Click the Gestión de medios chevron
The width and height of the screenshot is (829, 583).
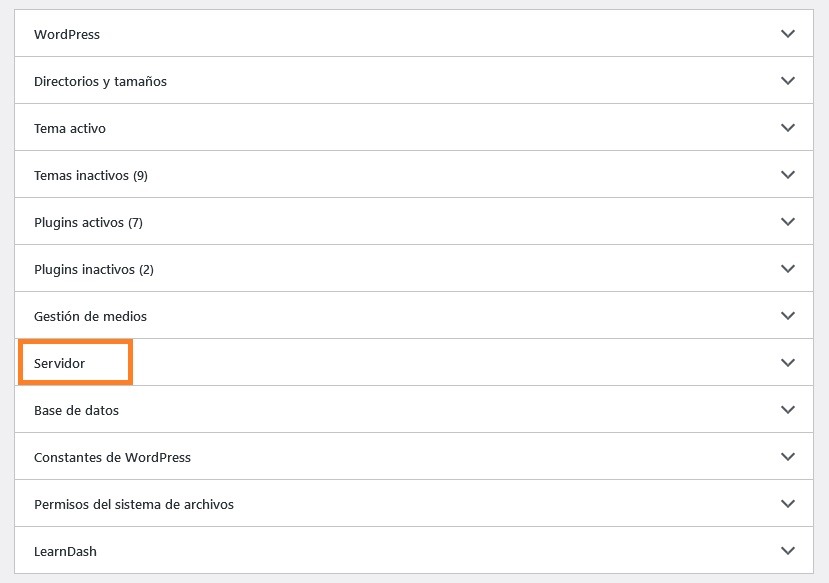(x=788, y=316)
